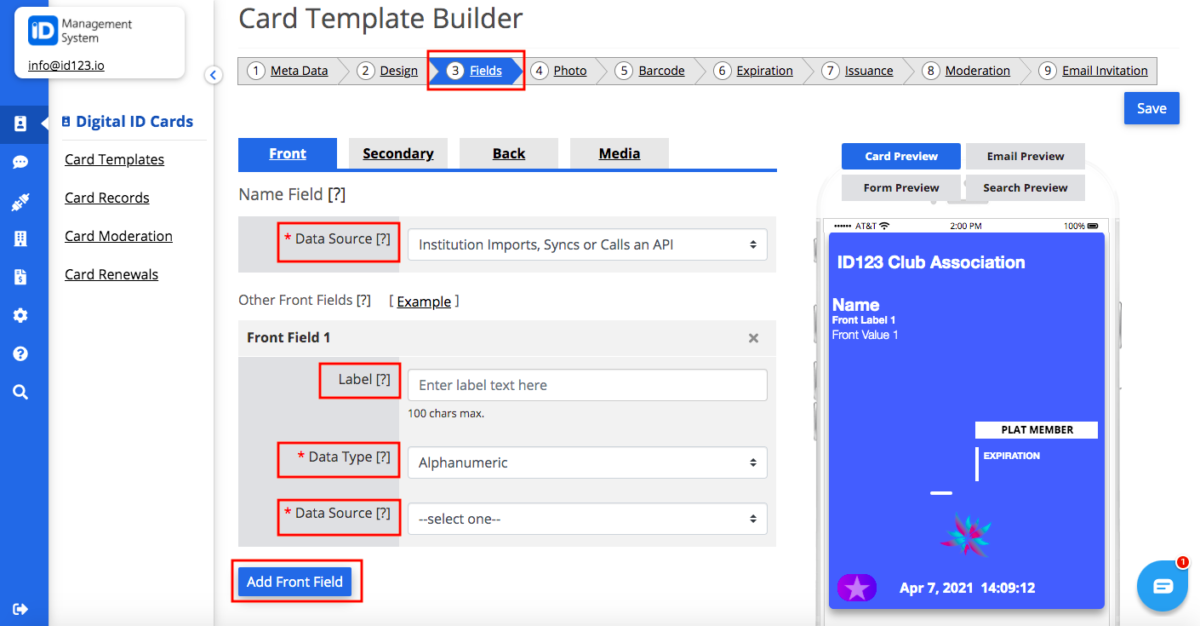Click the help question mark sidebar icon
Viewport: 1200px width, 626px height.
(20, 353)
